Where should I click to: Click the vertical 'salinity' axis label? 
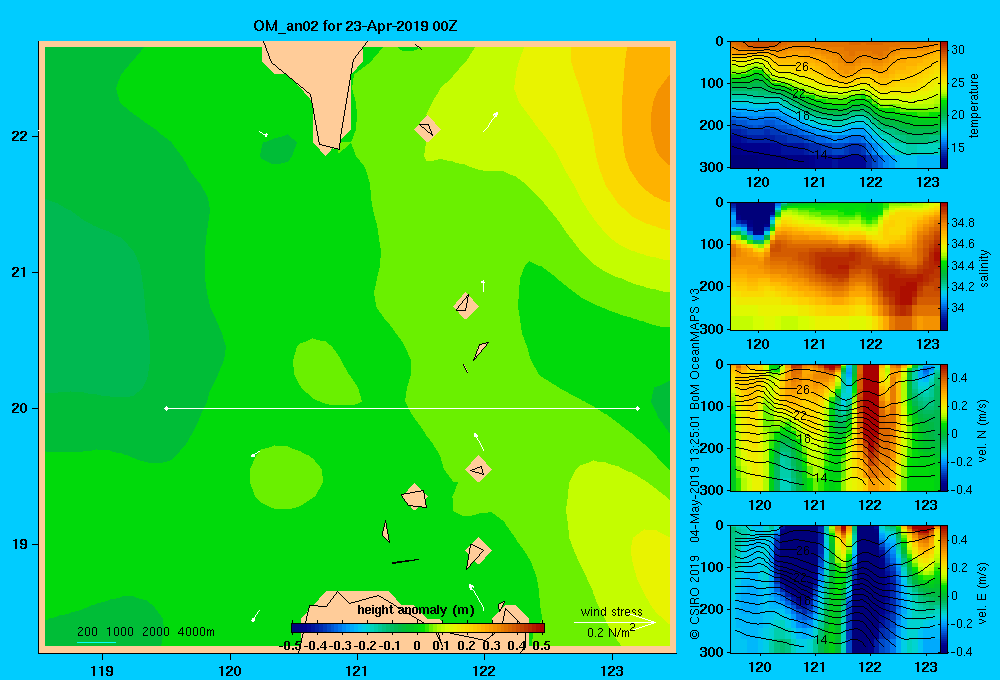pos(984,268)
